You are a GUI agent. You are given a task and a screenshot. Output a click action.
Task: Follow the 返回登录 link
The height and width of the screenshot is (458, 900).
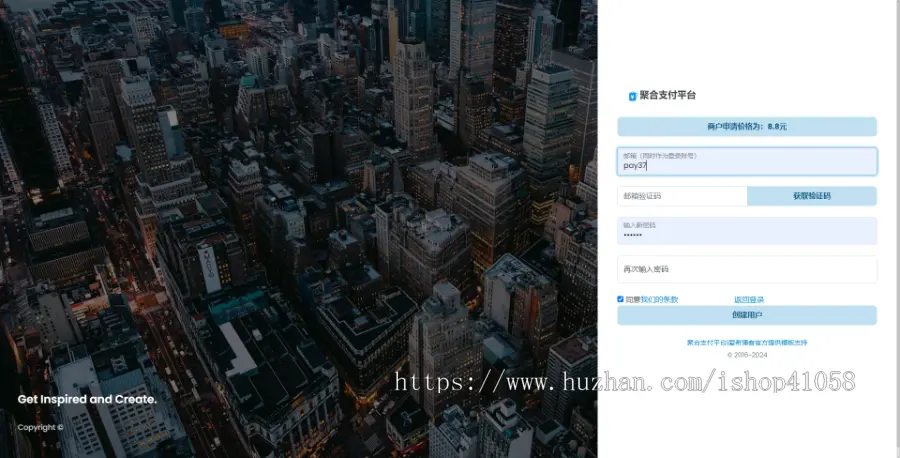(x=748, y=299)
